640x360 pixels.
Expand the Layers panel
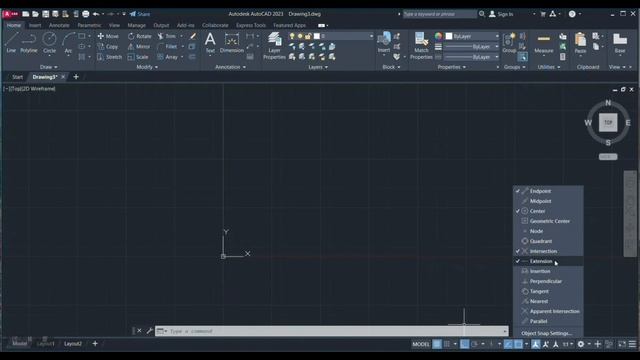coord(318,67)
